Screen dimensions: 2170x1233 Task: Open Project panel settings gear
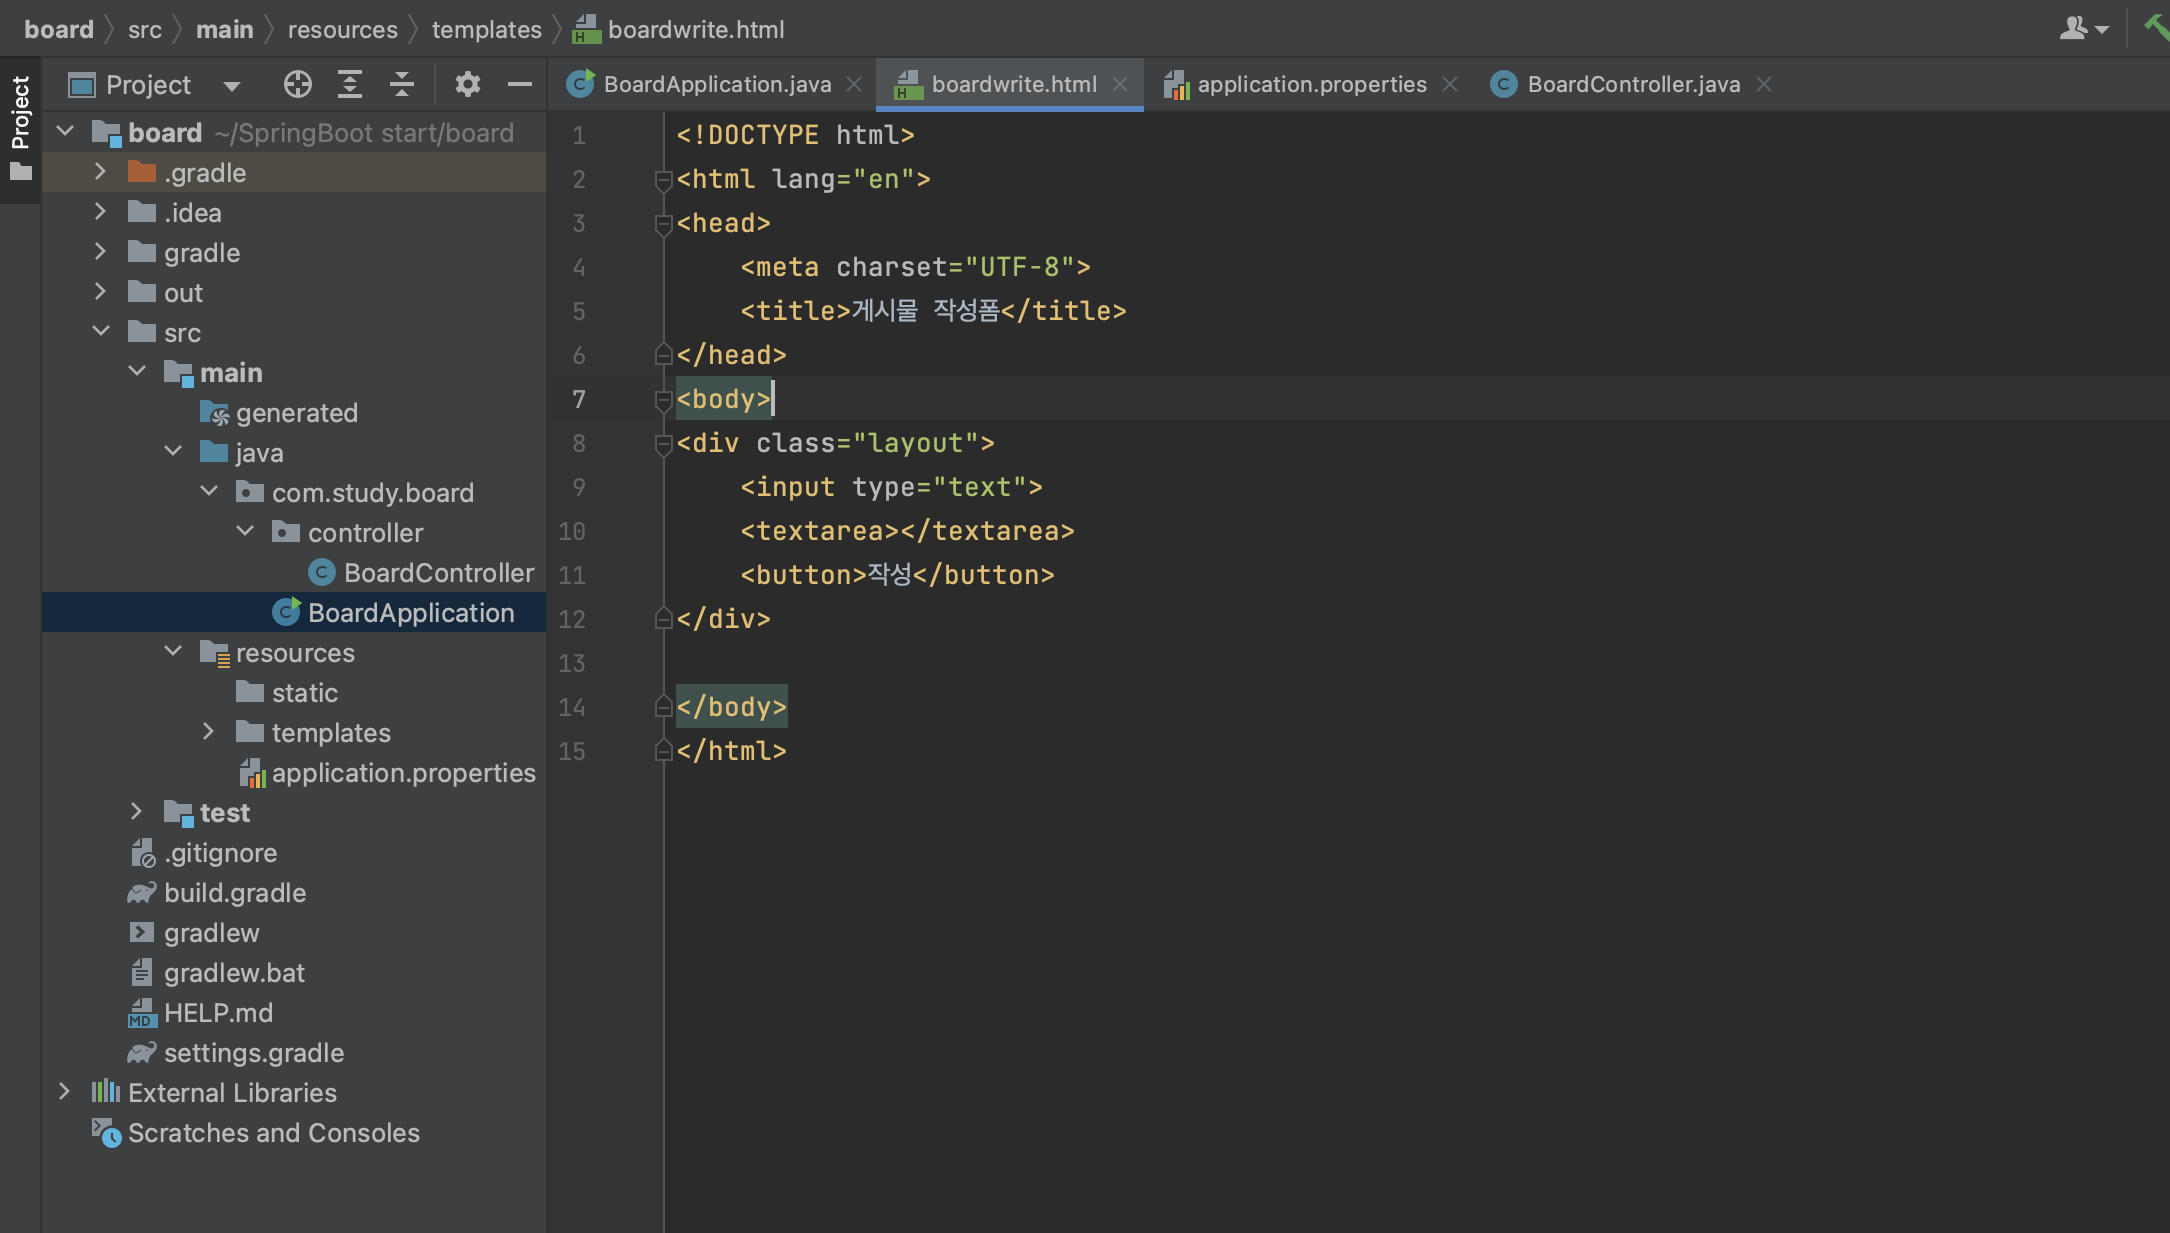click(x=467, y=85)
